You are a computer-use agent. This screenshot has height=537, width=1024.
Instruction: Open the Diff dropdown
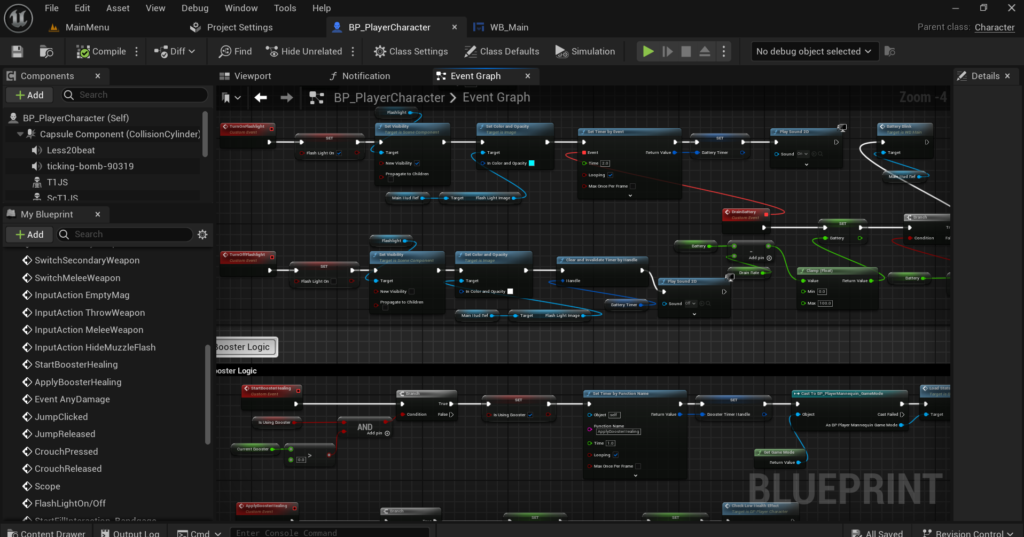pos(174,52)
